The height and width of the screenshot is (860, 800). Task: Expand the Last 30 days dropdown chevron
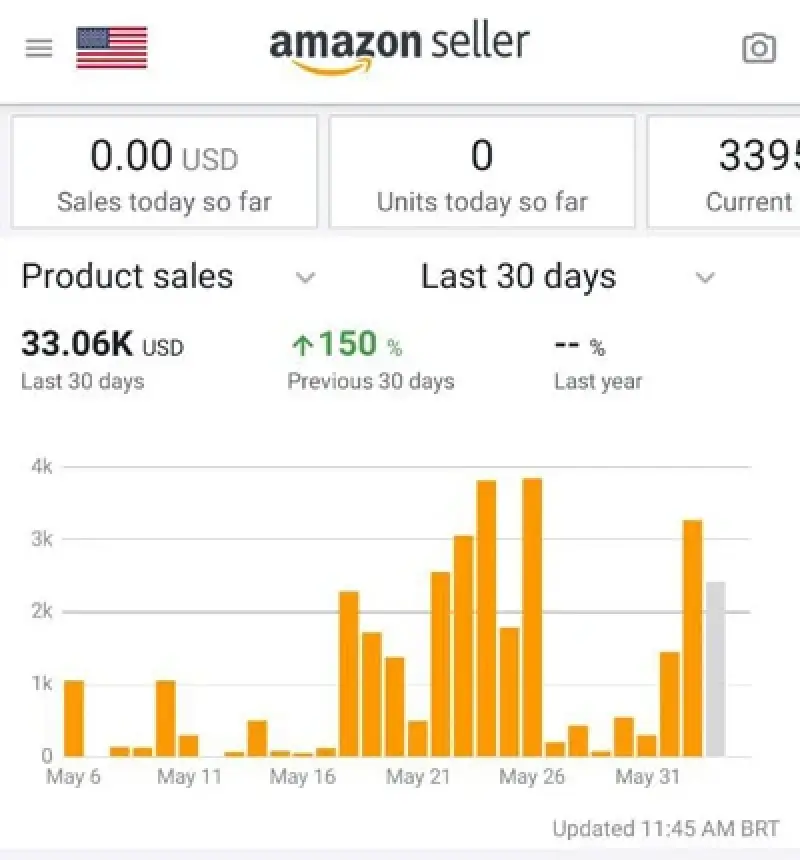coord(705,278)
